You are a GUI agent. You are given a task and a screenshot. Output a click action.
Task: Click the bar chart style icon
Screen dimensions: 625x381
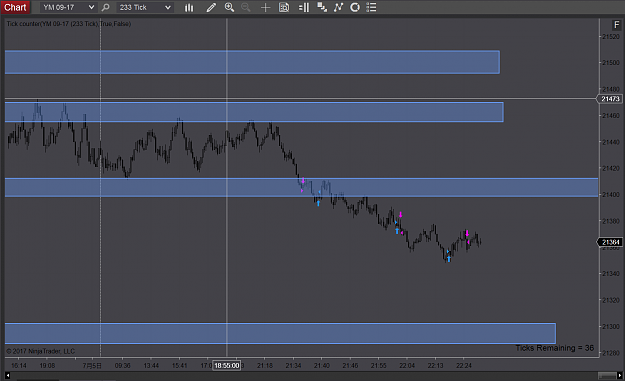[189, 7]
